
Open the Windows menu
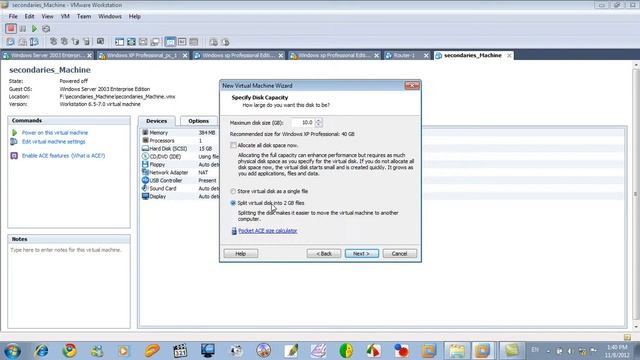point(110,16)
